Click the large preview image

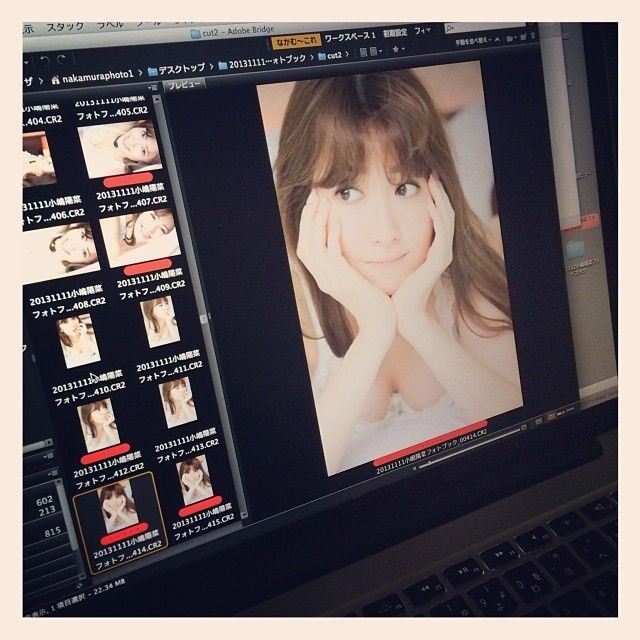(389, 267)
